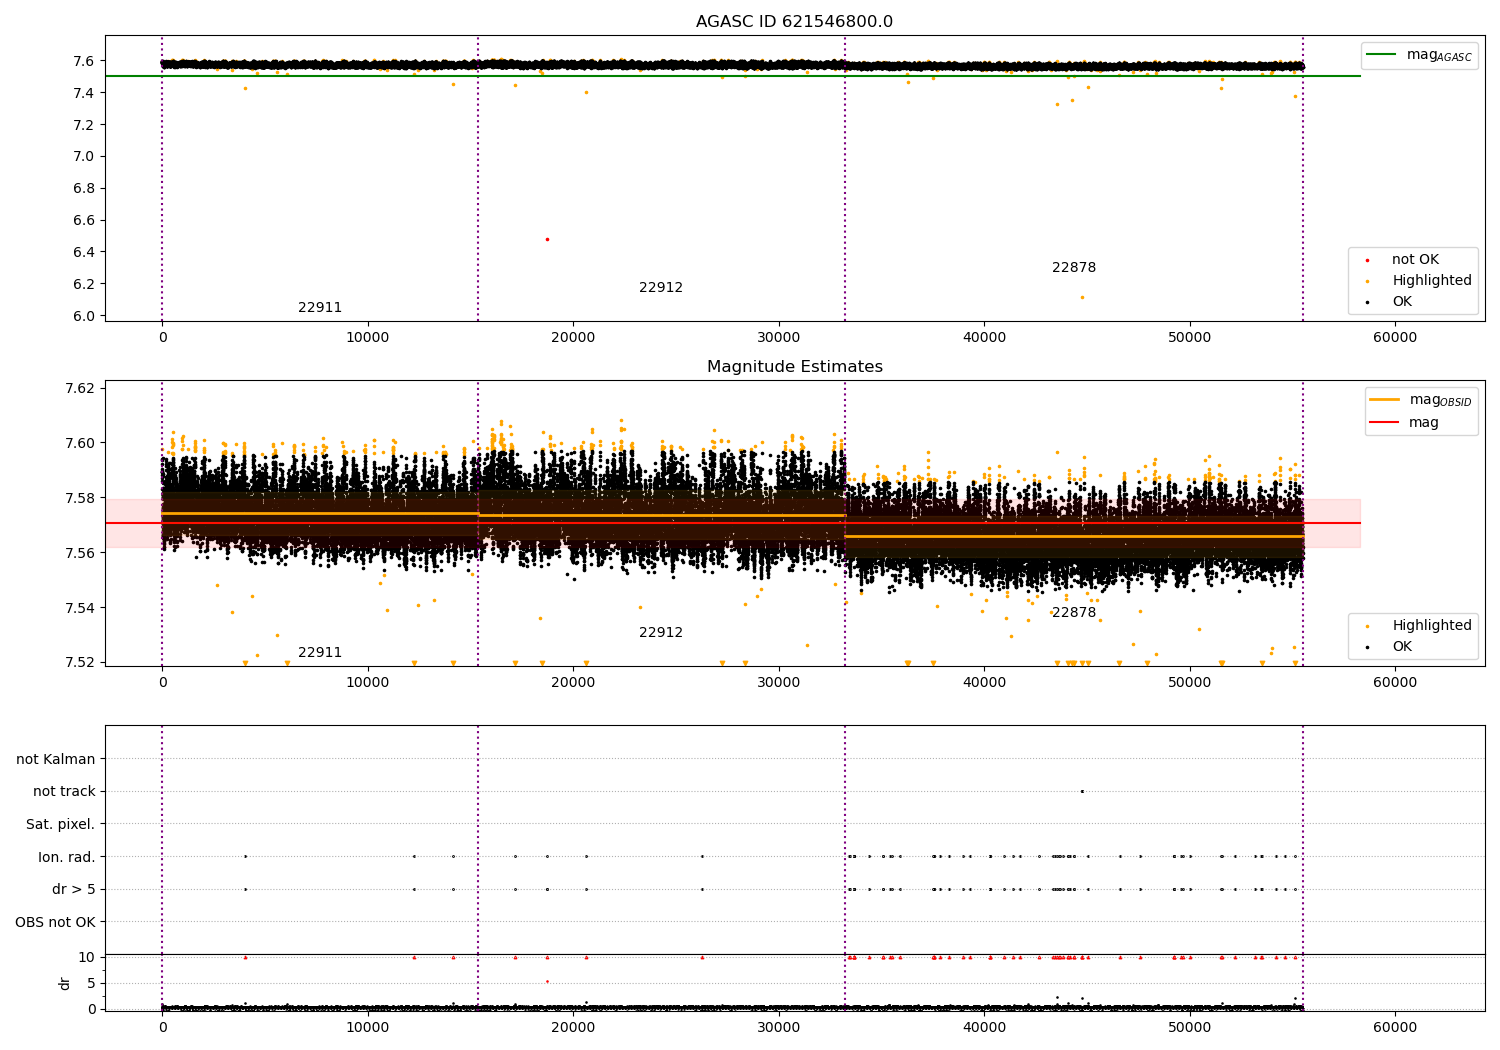
Task: Click y-tick 7.56 on Magnitude Estimates plot
Action: [80, 553]
